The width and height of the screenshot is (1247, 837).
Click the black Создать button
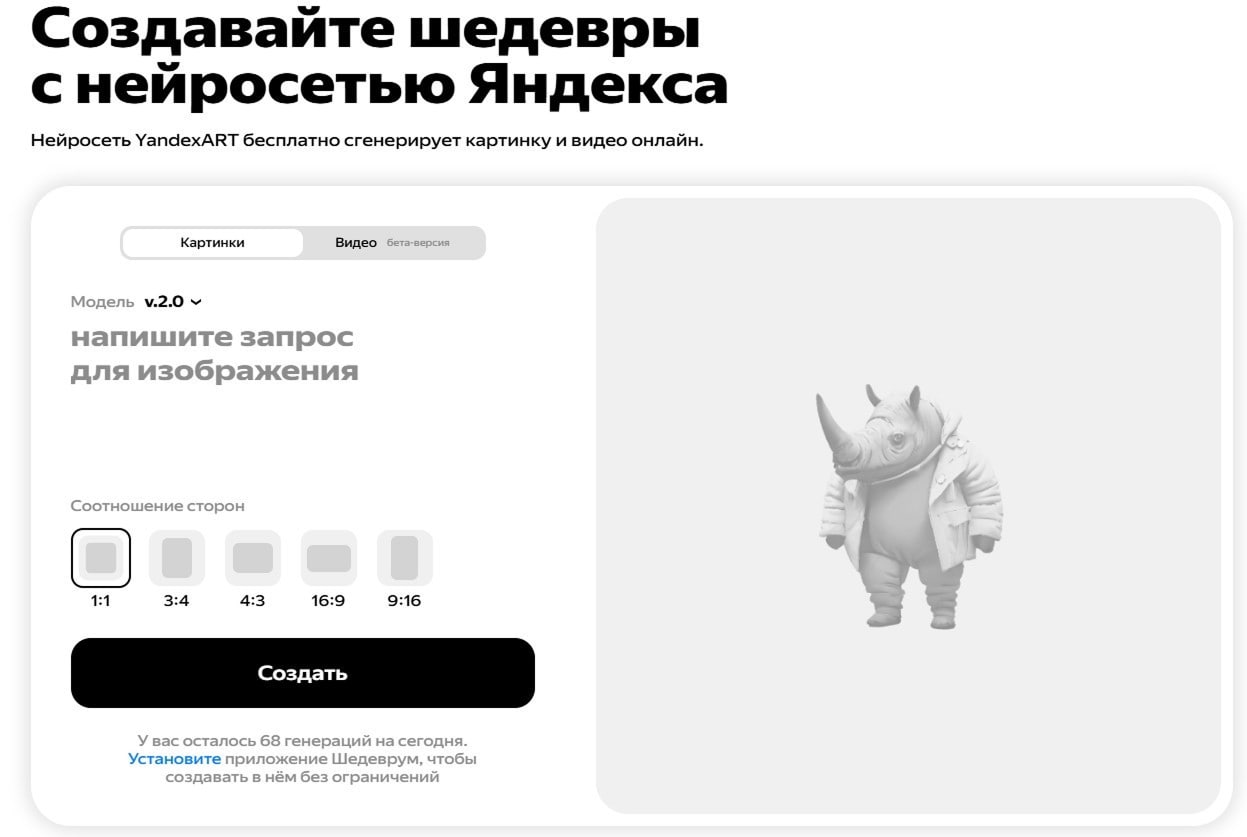pyautogui.click(x=303, y=673)
